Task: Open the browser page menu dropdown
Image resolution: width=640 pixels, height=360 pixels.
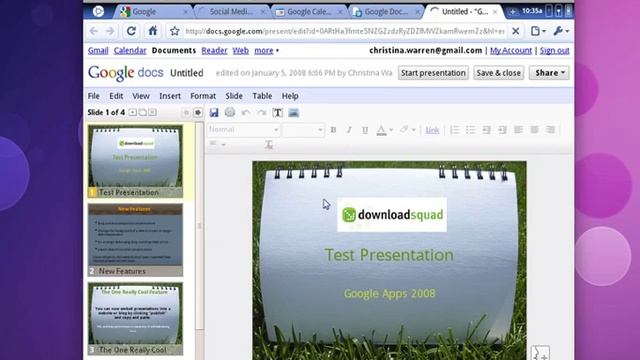Action: click(538, 31)
